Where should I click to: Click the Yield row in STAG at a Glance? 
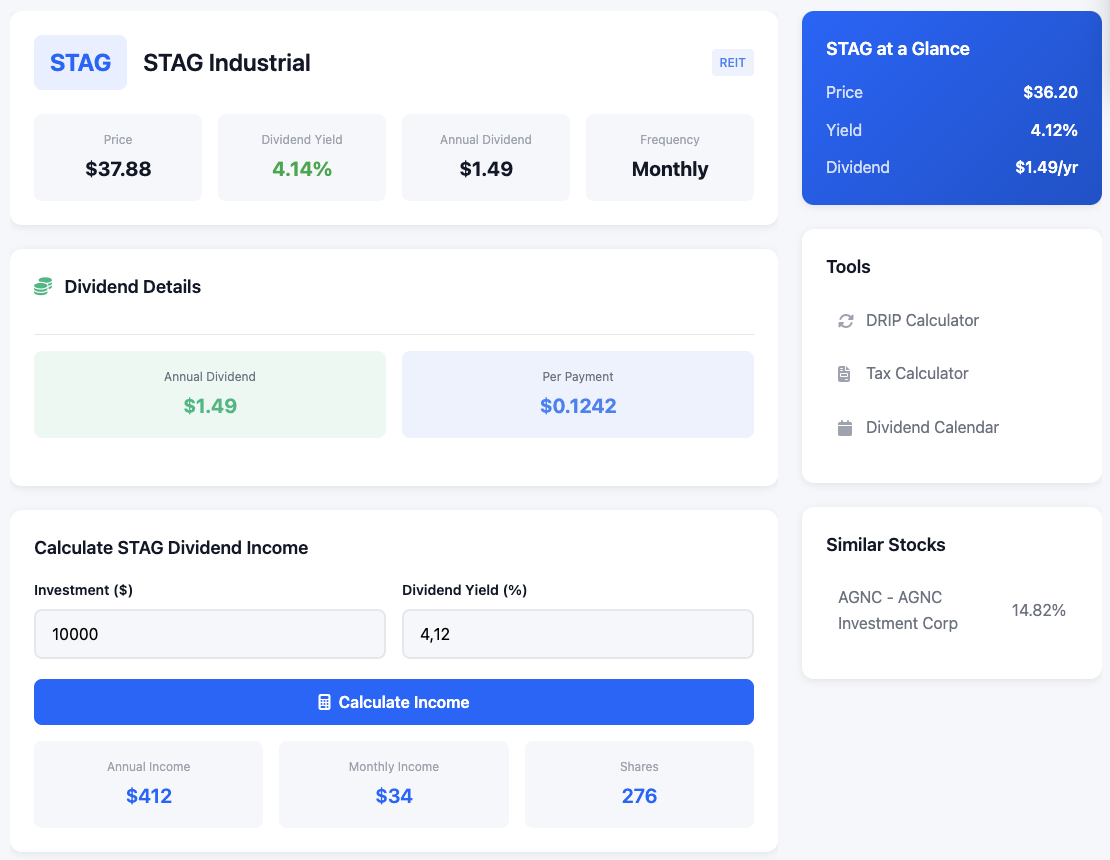(x=951, y=130)
